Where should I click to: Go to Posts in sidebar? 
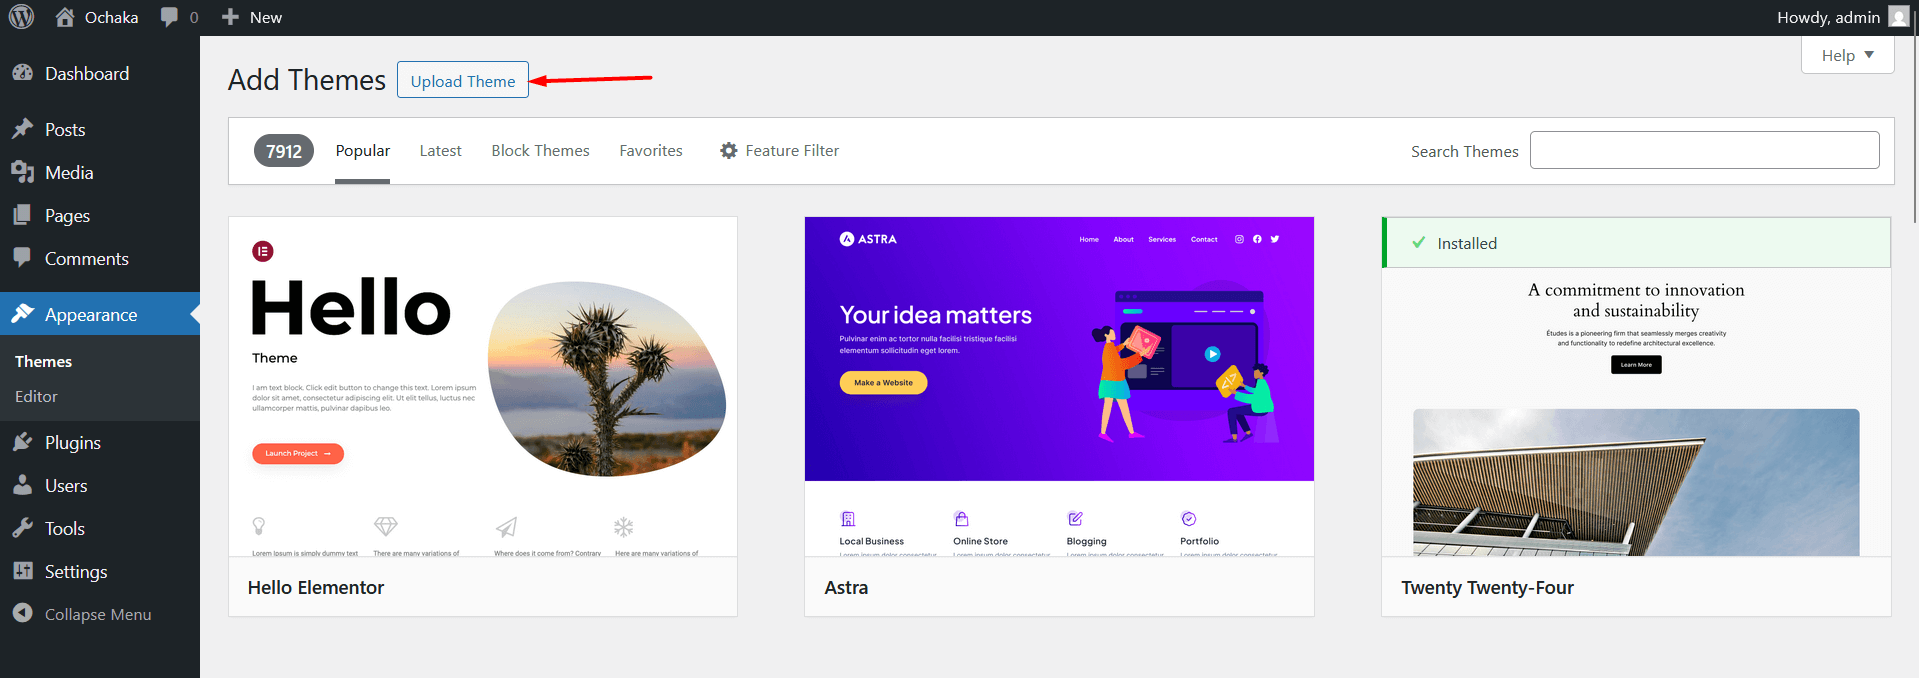pyautogui.click(x=65, y=130)
